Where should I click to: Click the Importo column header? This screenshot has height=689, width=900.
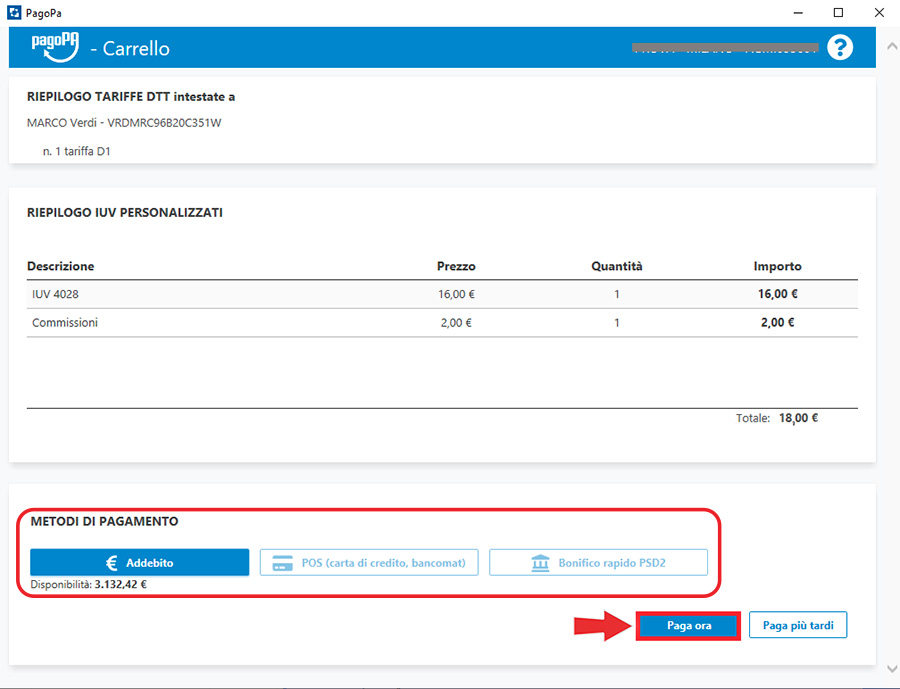(777, 266)
